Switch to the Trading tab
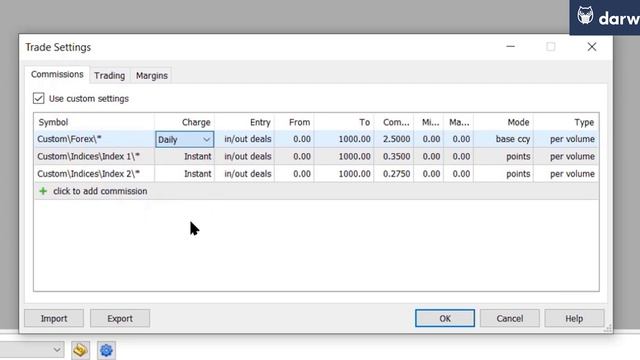The width and height of the screenshot is (640, 360). [x=109, y=76]
